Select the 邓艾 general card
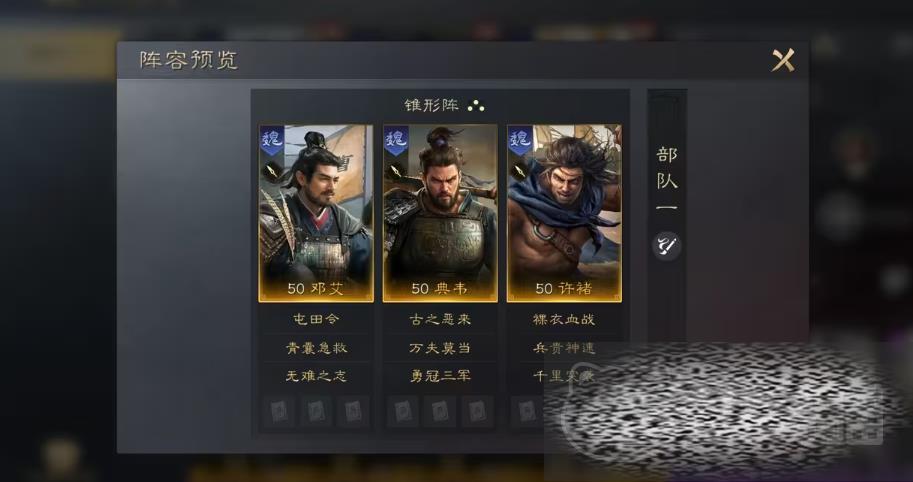 tap(316, 213)
